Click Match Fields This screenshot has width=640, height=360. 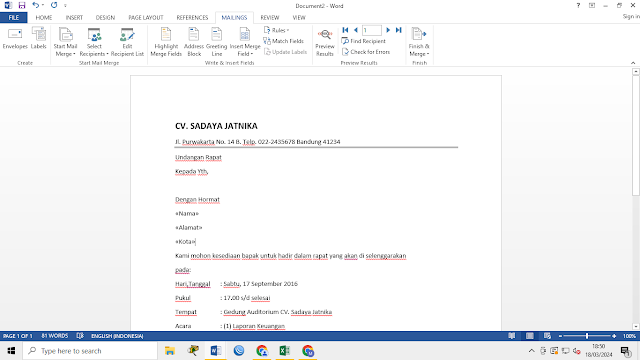tap(284, 41)
